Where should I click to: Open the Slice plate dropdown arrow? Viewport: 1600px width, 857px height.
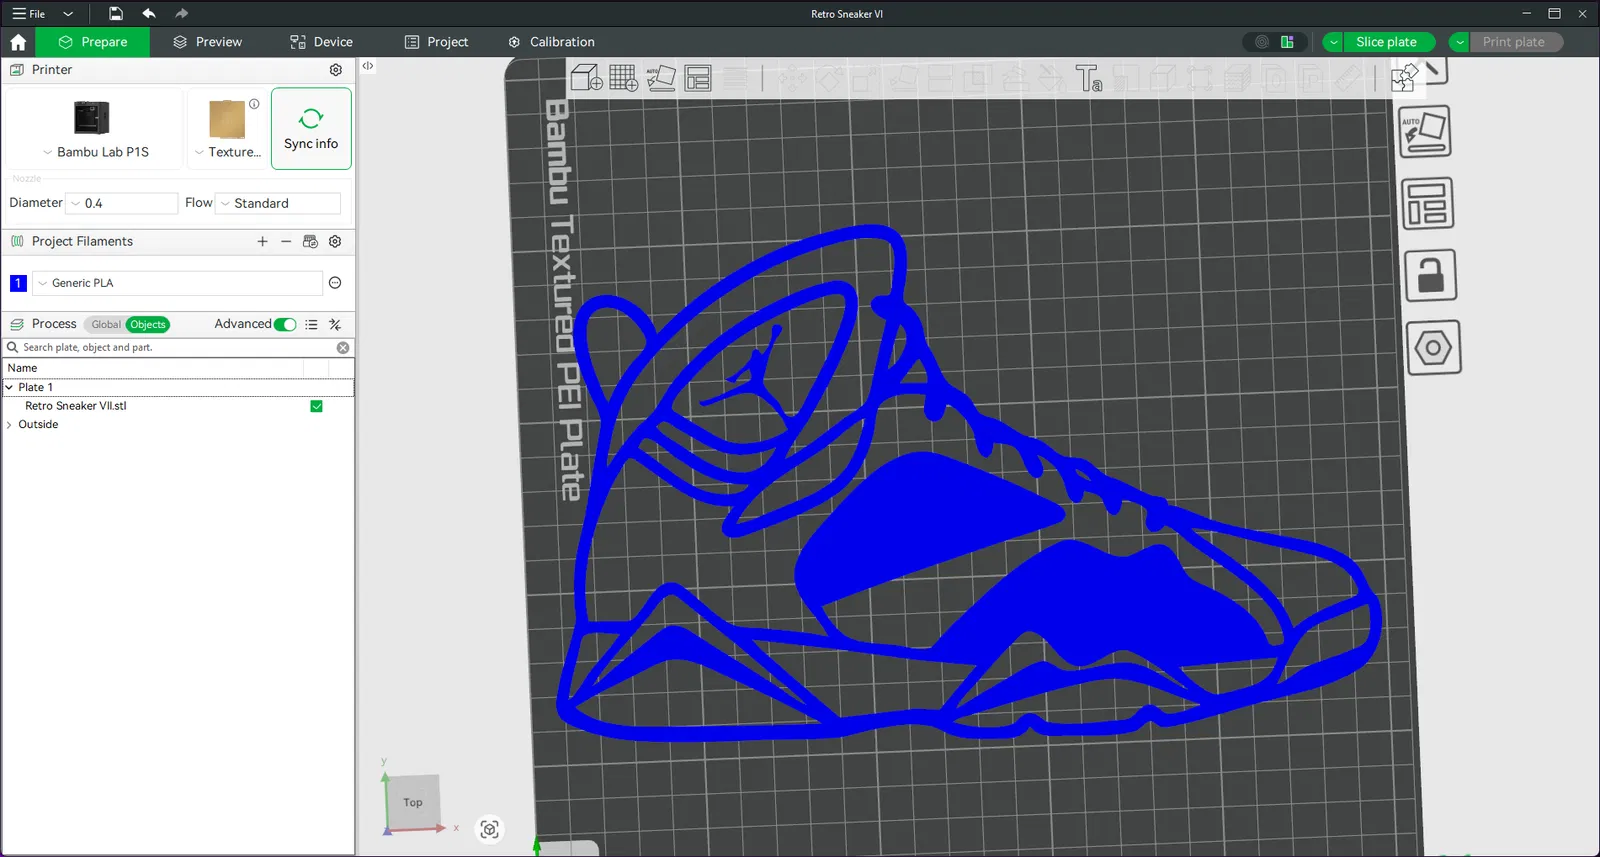point(1333,42)
